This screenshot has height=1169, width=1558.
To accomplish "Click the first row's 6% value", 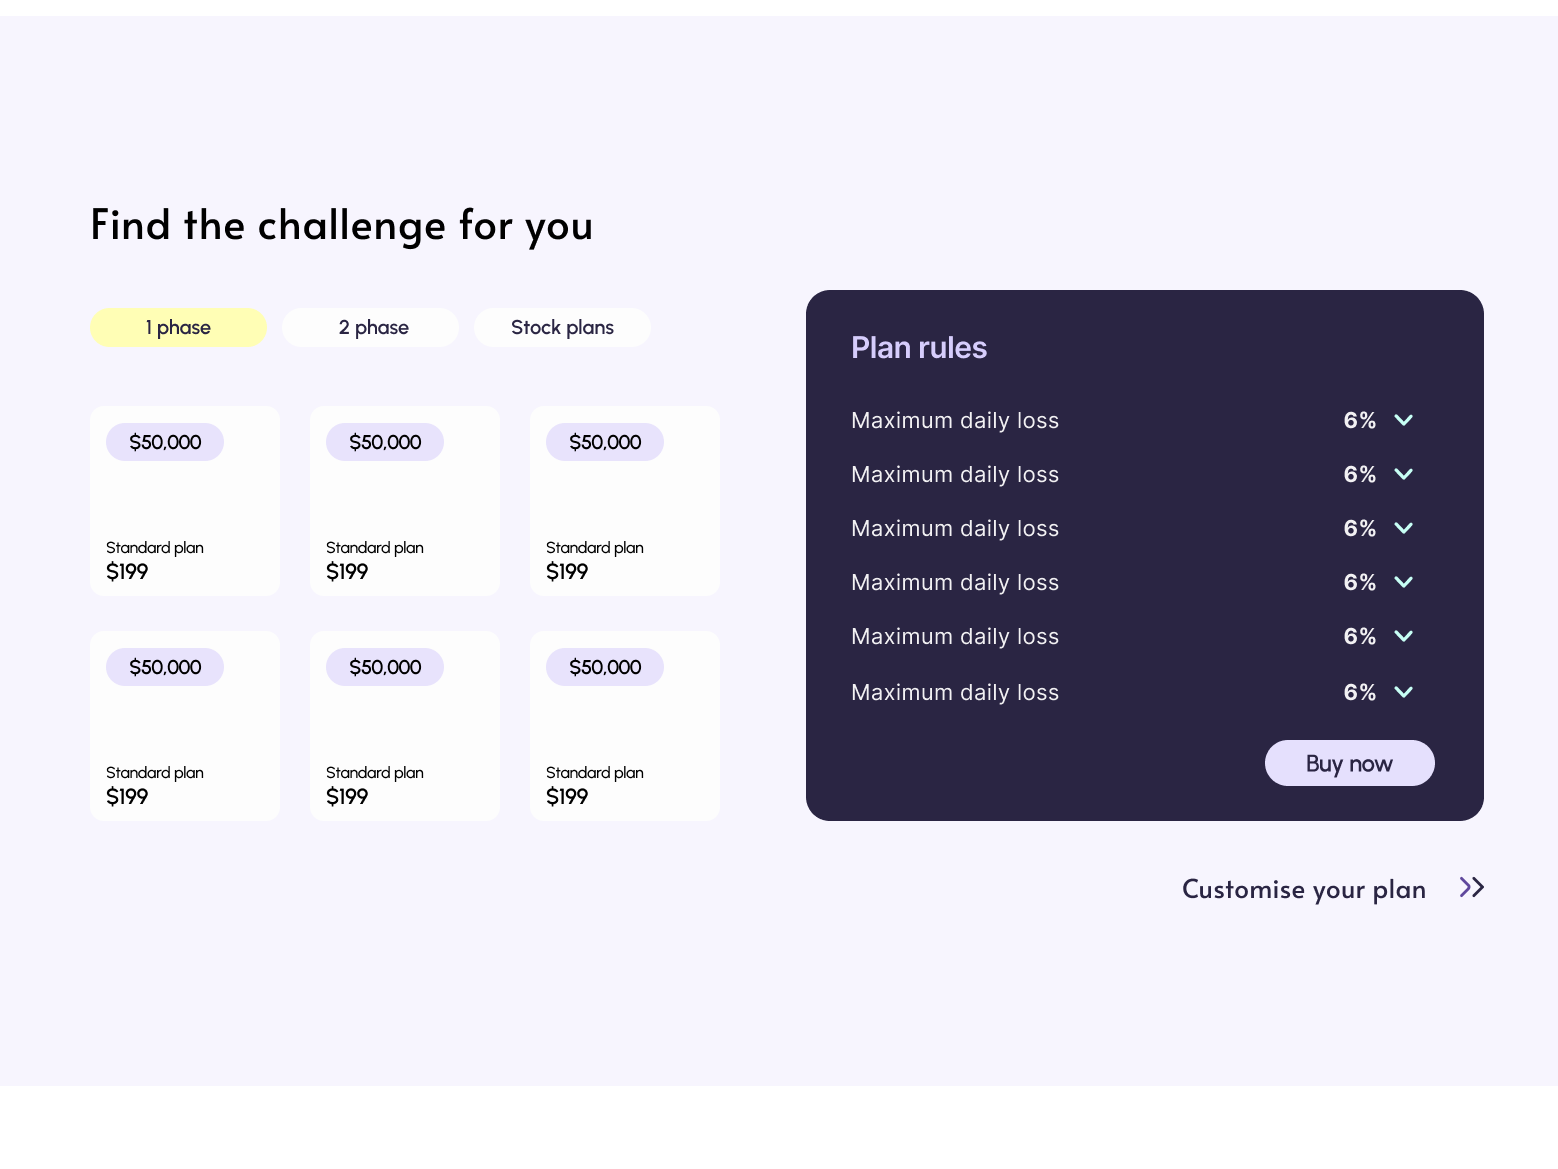I will (x=1359, y=420).
